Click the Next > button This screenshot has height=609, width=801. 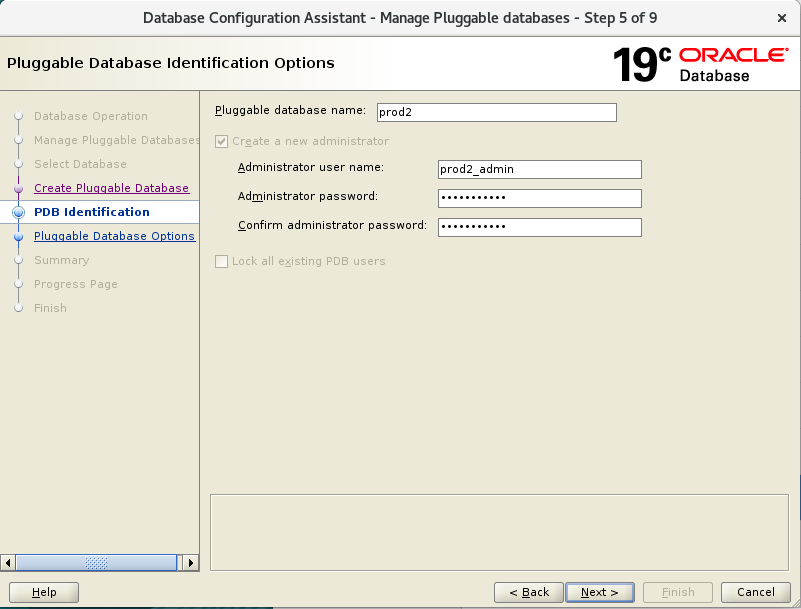pos(600,592)
